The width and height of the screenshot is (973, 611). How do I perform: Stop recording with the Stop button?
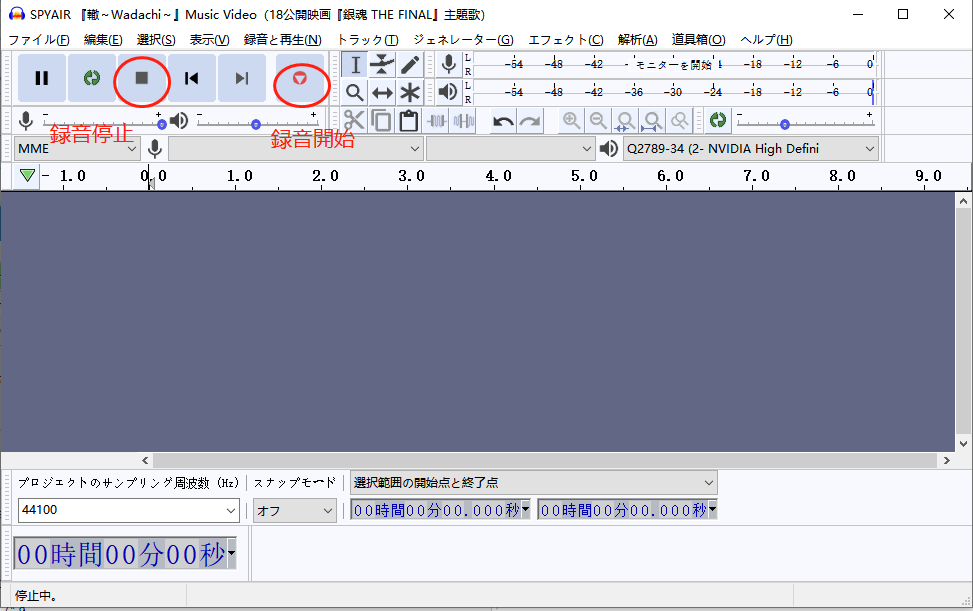[142, 78]
